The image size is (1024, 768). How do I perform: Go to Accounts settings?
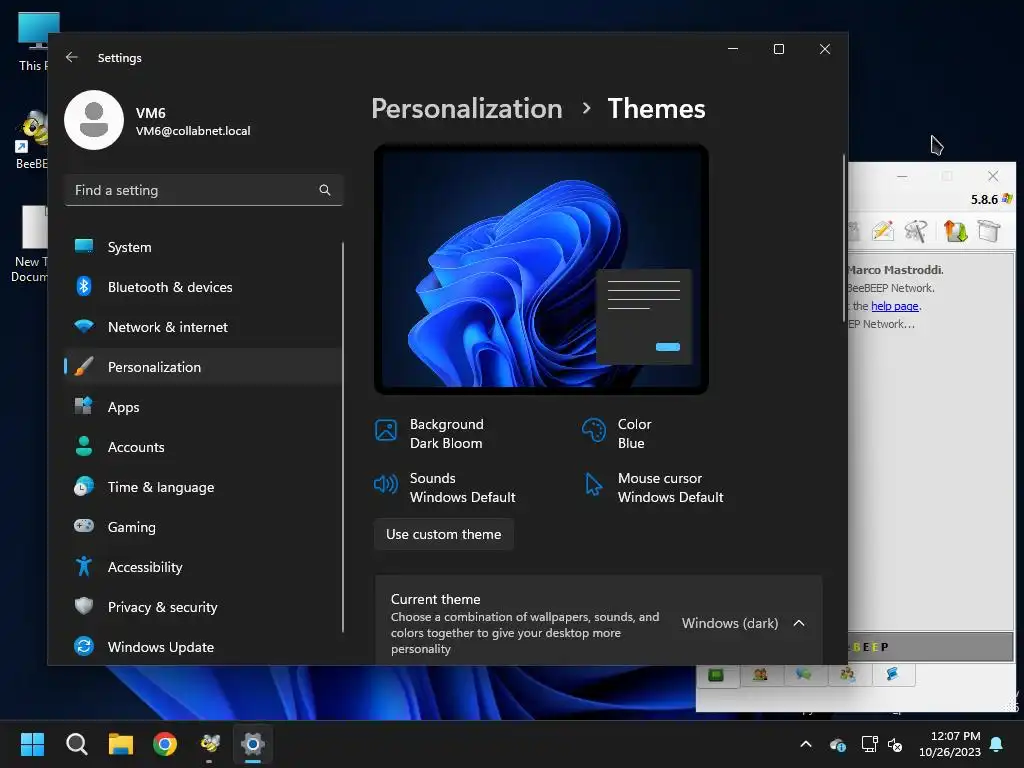(204, 447)
